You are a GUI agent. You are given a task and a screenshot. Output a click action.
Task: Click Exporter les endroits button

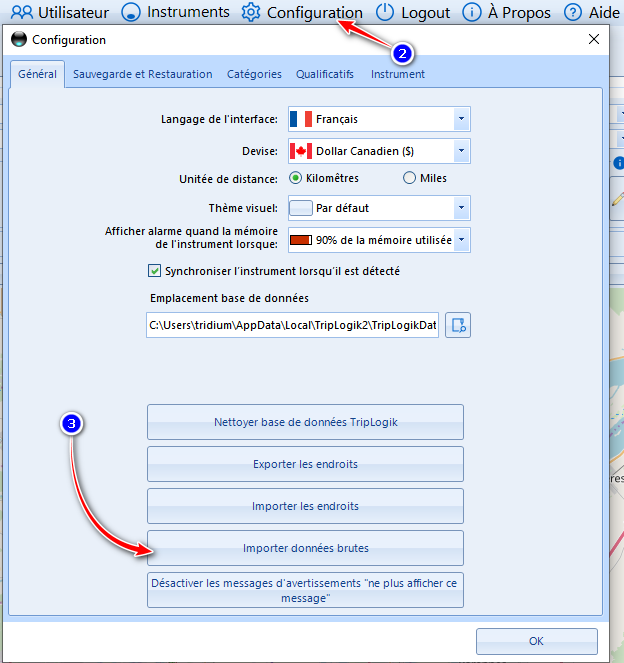pyautogui.click(x=305, y=464)
